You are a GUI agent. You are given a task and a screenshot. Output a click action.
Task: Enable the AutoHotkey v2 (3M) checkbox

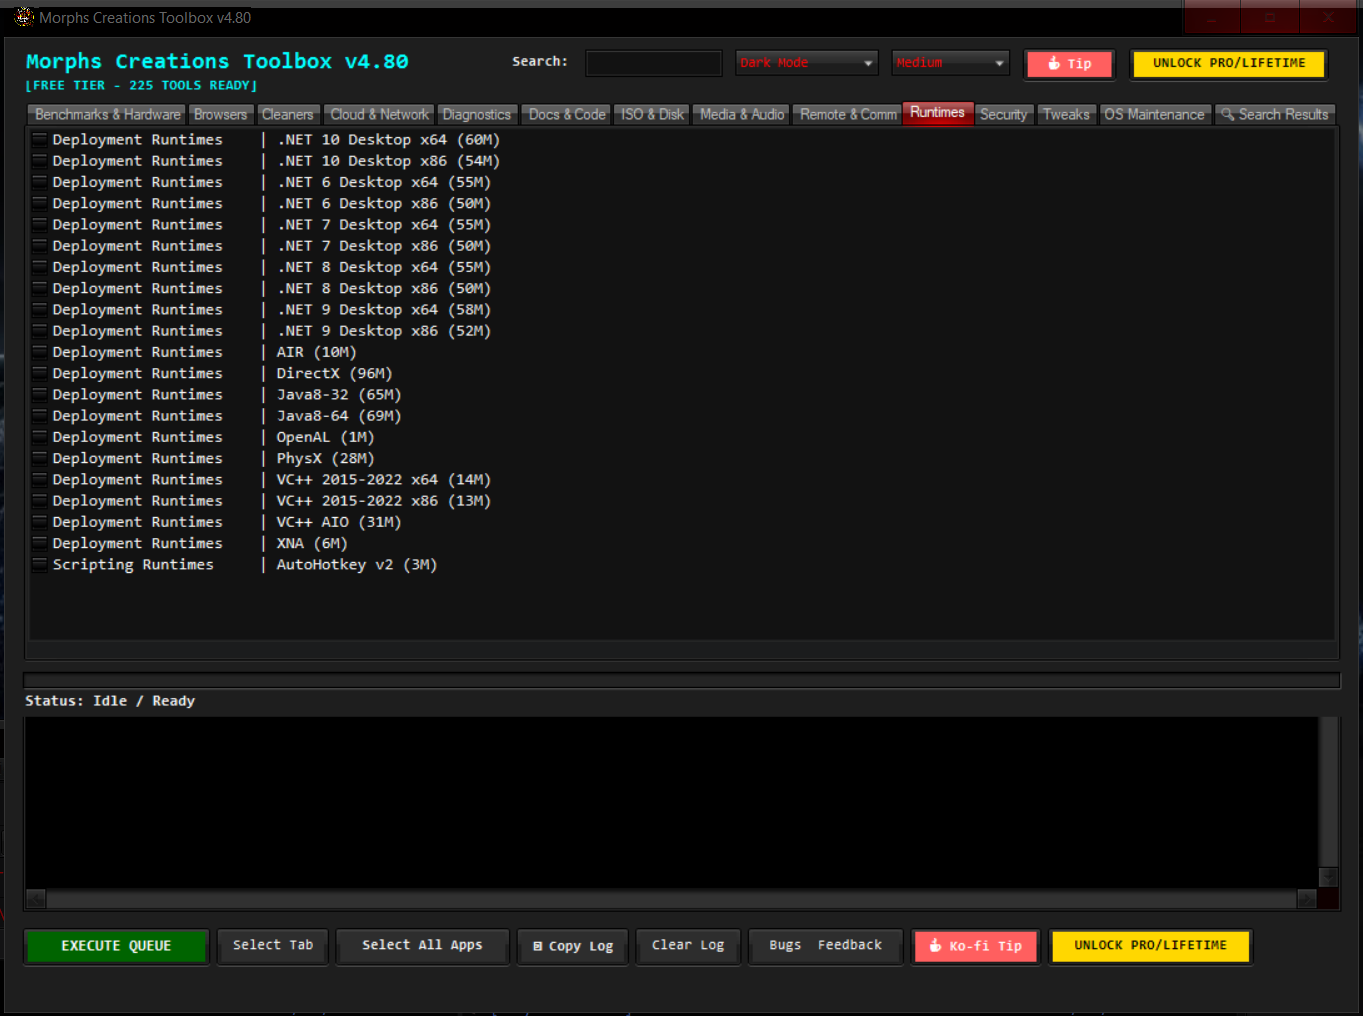coord(40,565)
